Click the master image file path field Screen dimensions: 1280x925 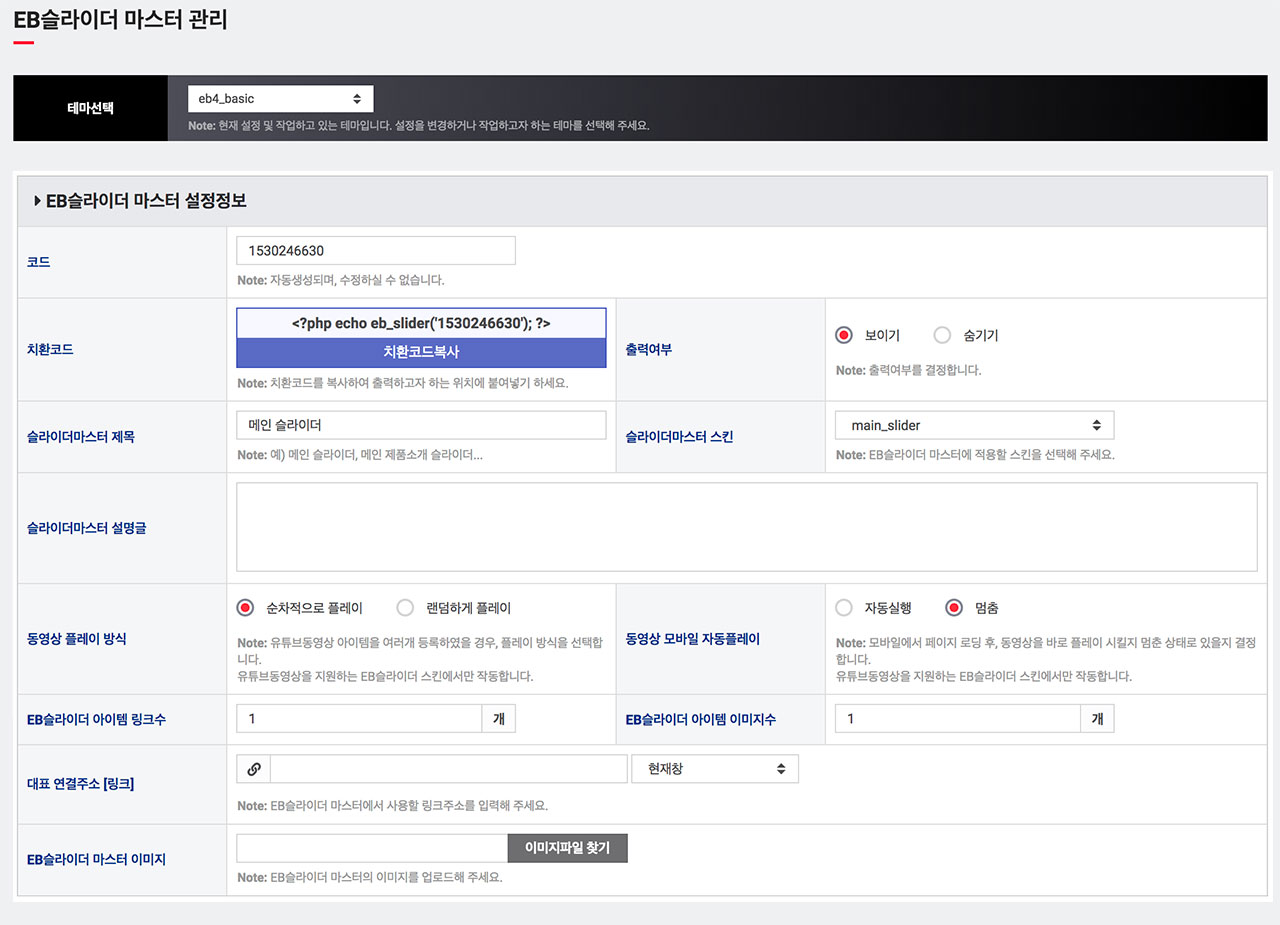click(373, 849)
